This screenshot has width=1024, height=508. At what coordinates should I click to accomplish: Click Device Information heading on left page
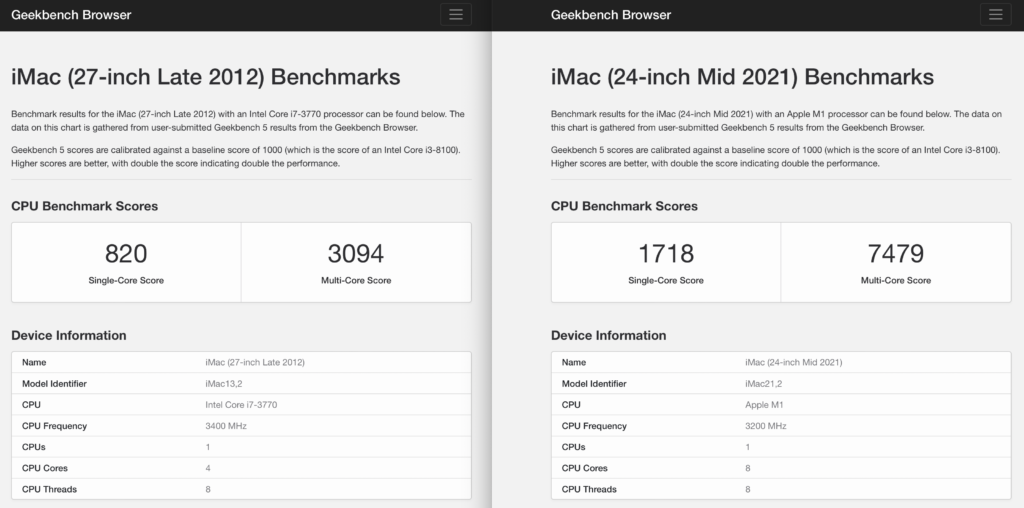[68, 335]
